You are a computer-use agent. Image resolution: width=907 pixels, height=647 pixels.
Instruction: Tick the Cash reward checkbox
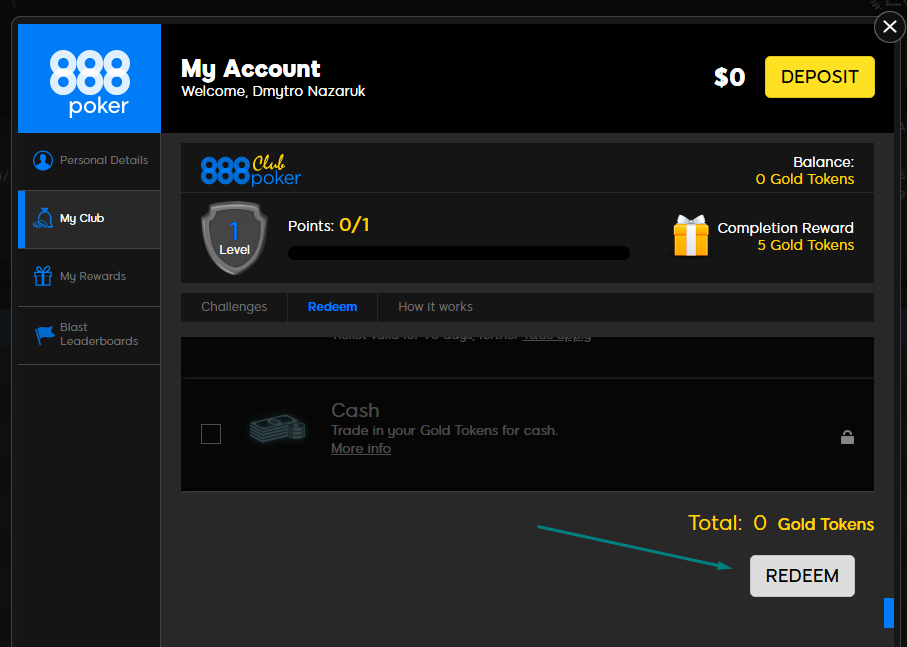point(211,434)
